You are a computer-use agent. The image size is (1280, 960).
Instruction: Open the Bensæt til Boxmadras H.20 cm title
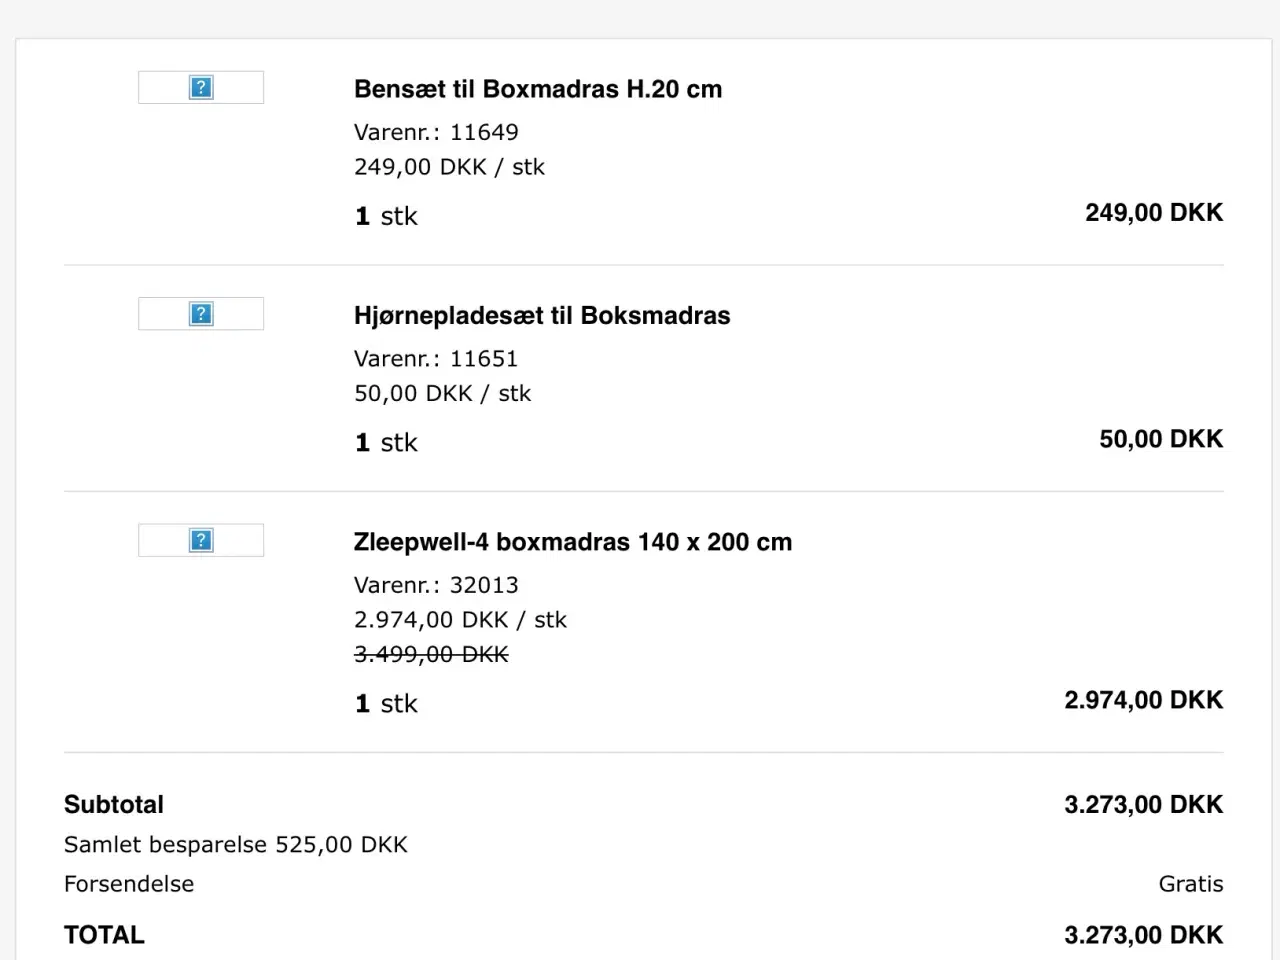(x=537, y=89)
